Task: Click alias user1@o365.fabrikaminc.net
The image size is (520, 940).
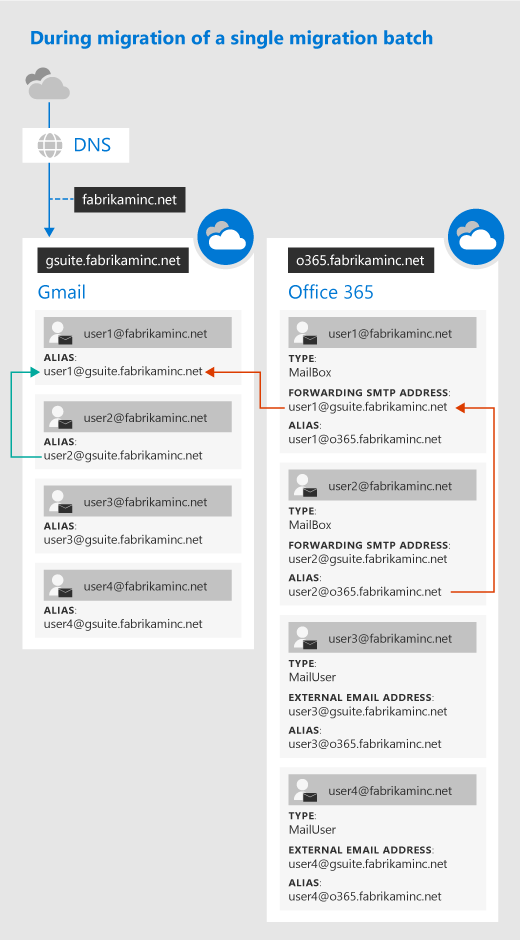Action: pos(365,439)
